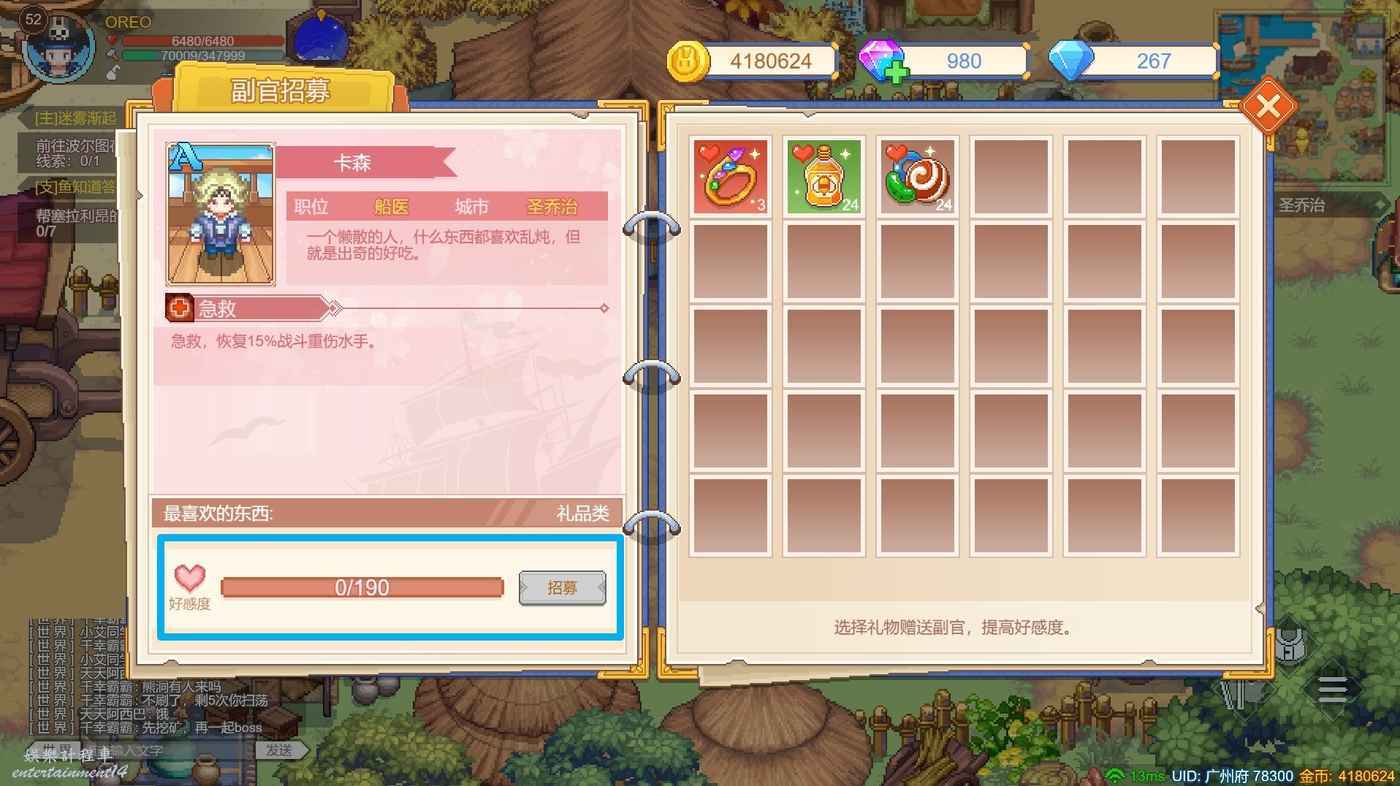Click the first empty slot in the second inventory row
This screenshot has height=786, width=1400.
[731, 262]
